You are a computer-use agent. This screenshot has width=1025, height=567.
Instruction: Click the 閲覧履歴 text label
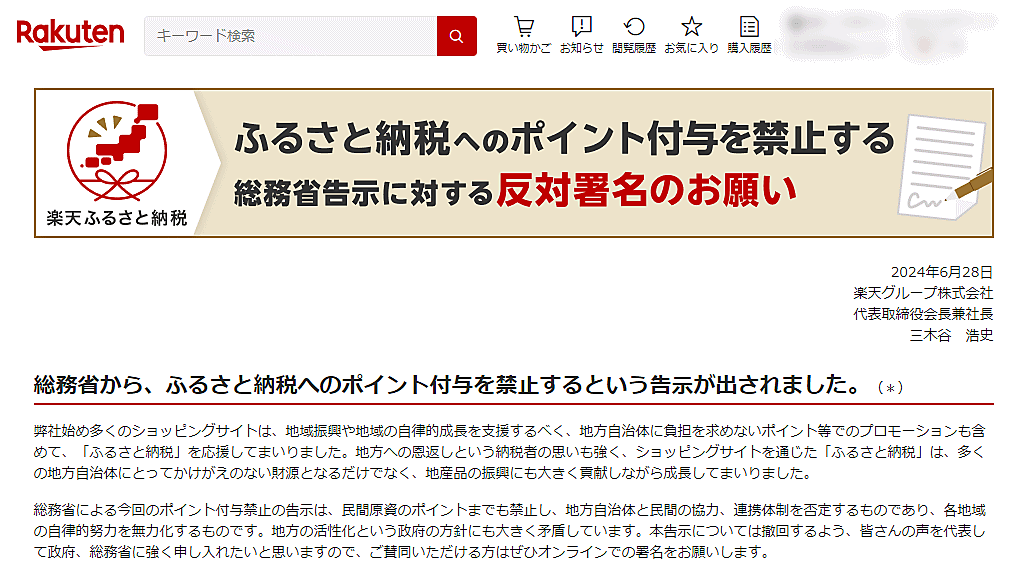click(634, 48)
